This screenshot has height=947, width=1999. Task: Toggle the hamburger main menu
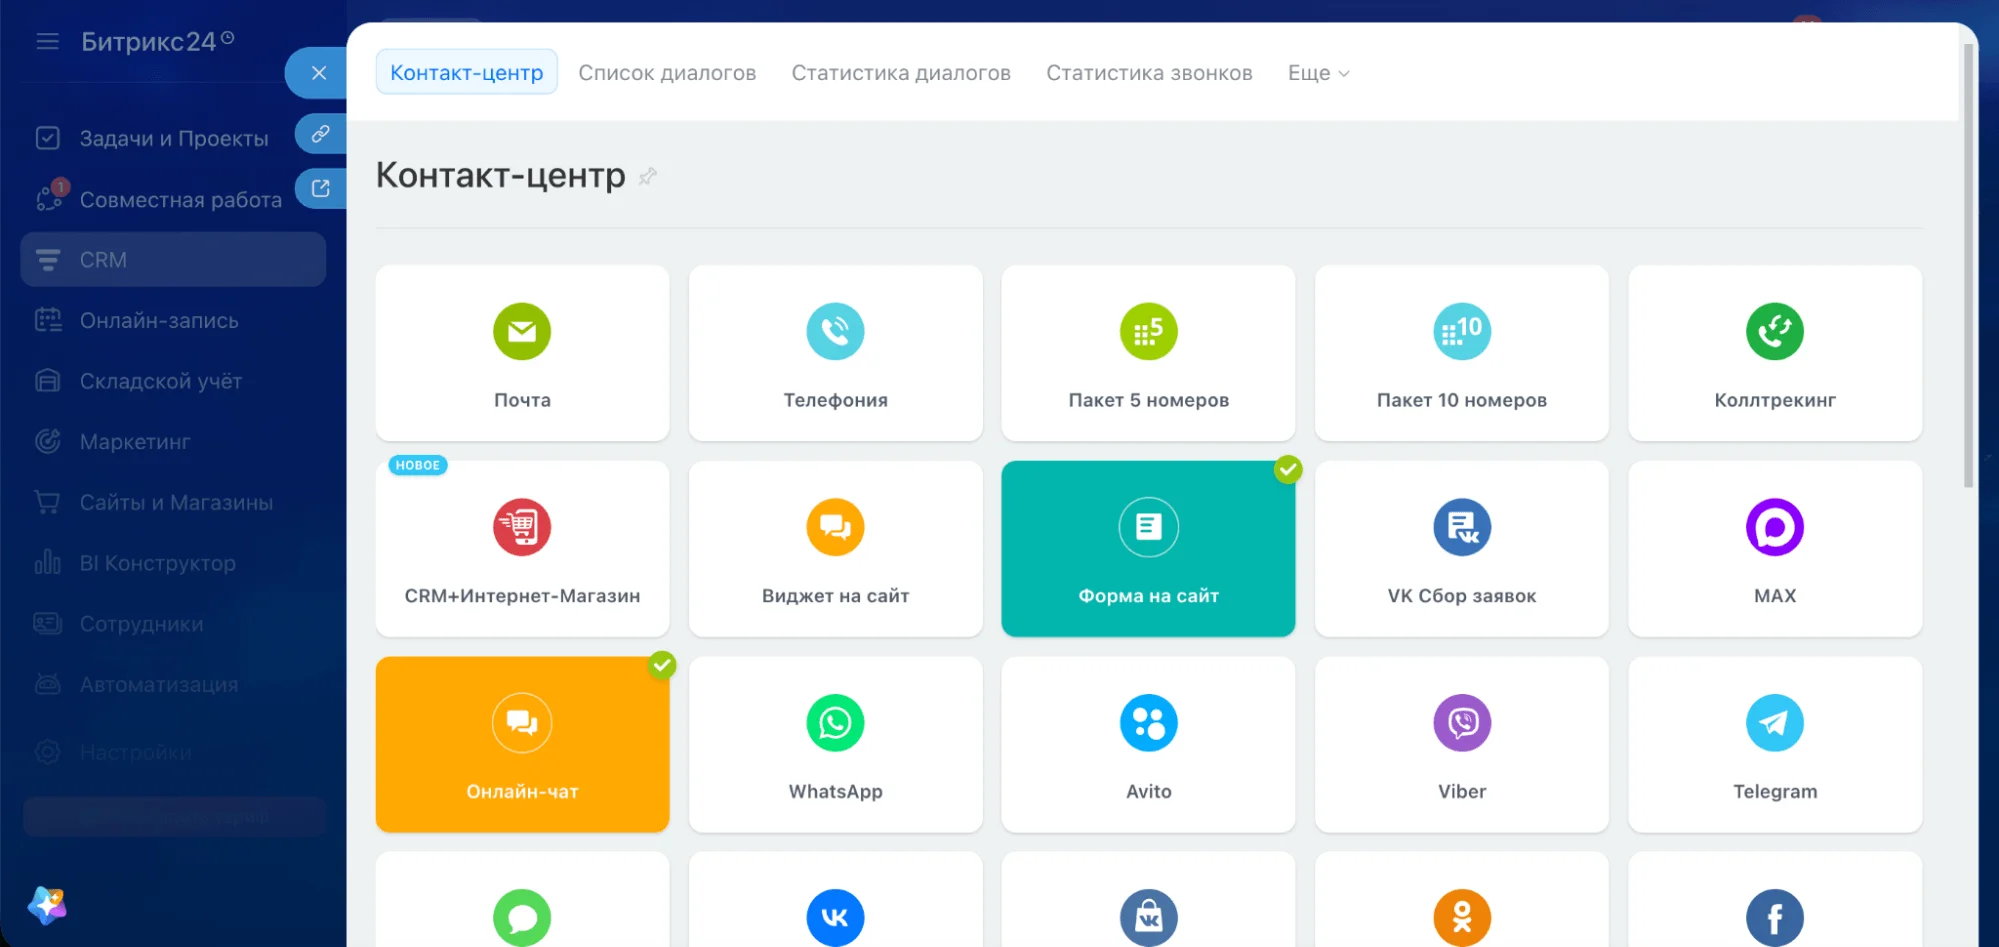pyautogui.click(x=47, y=42)
